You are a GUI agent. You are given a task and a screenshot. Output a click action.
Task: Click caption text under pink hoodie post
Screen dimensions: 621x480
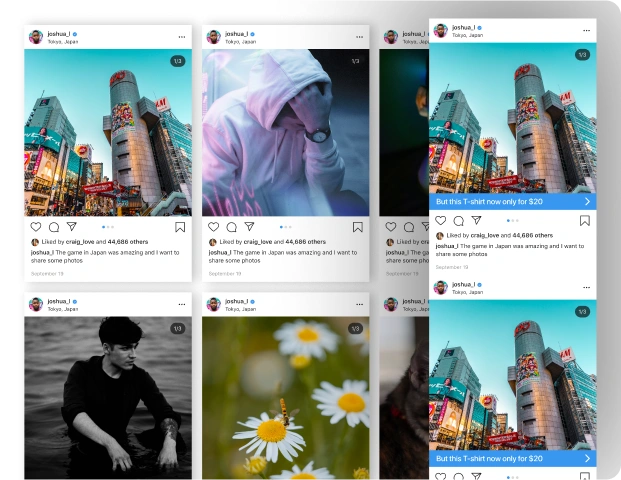[283, 256]
